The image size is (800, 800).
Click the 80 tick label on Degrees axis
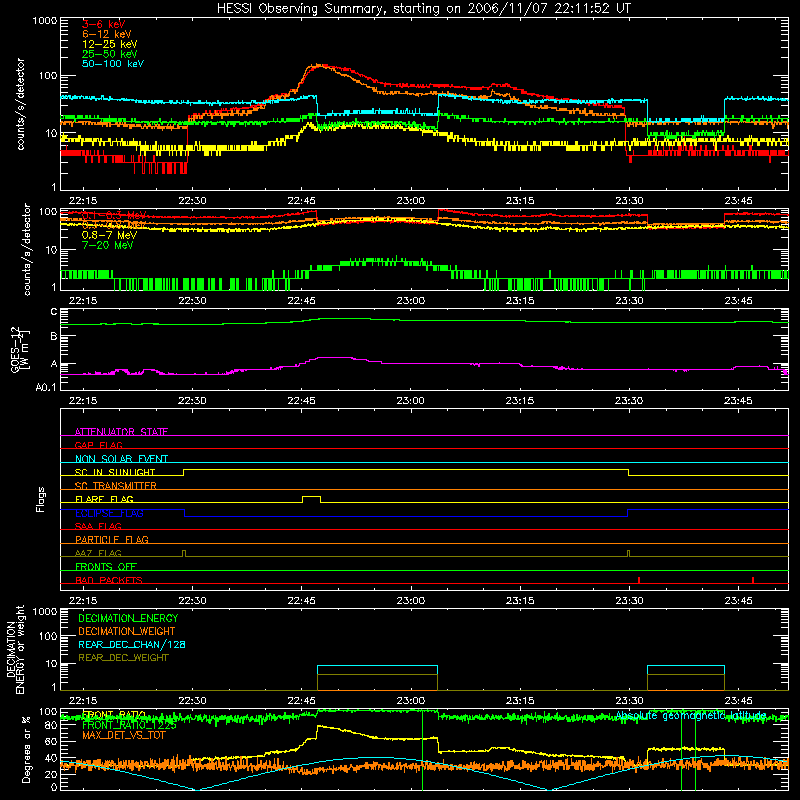coord(51,725)
